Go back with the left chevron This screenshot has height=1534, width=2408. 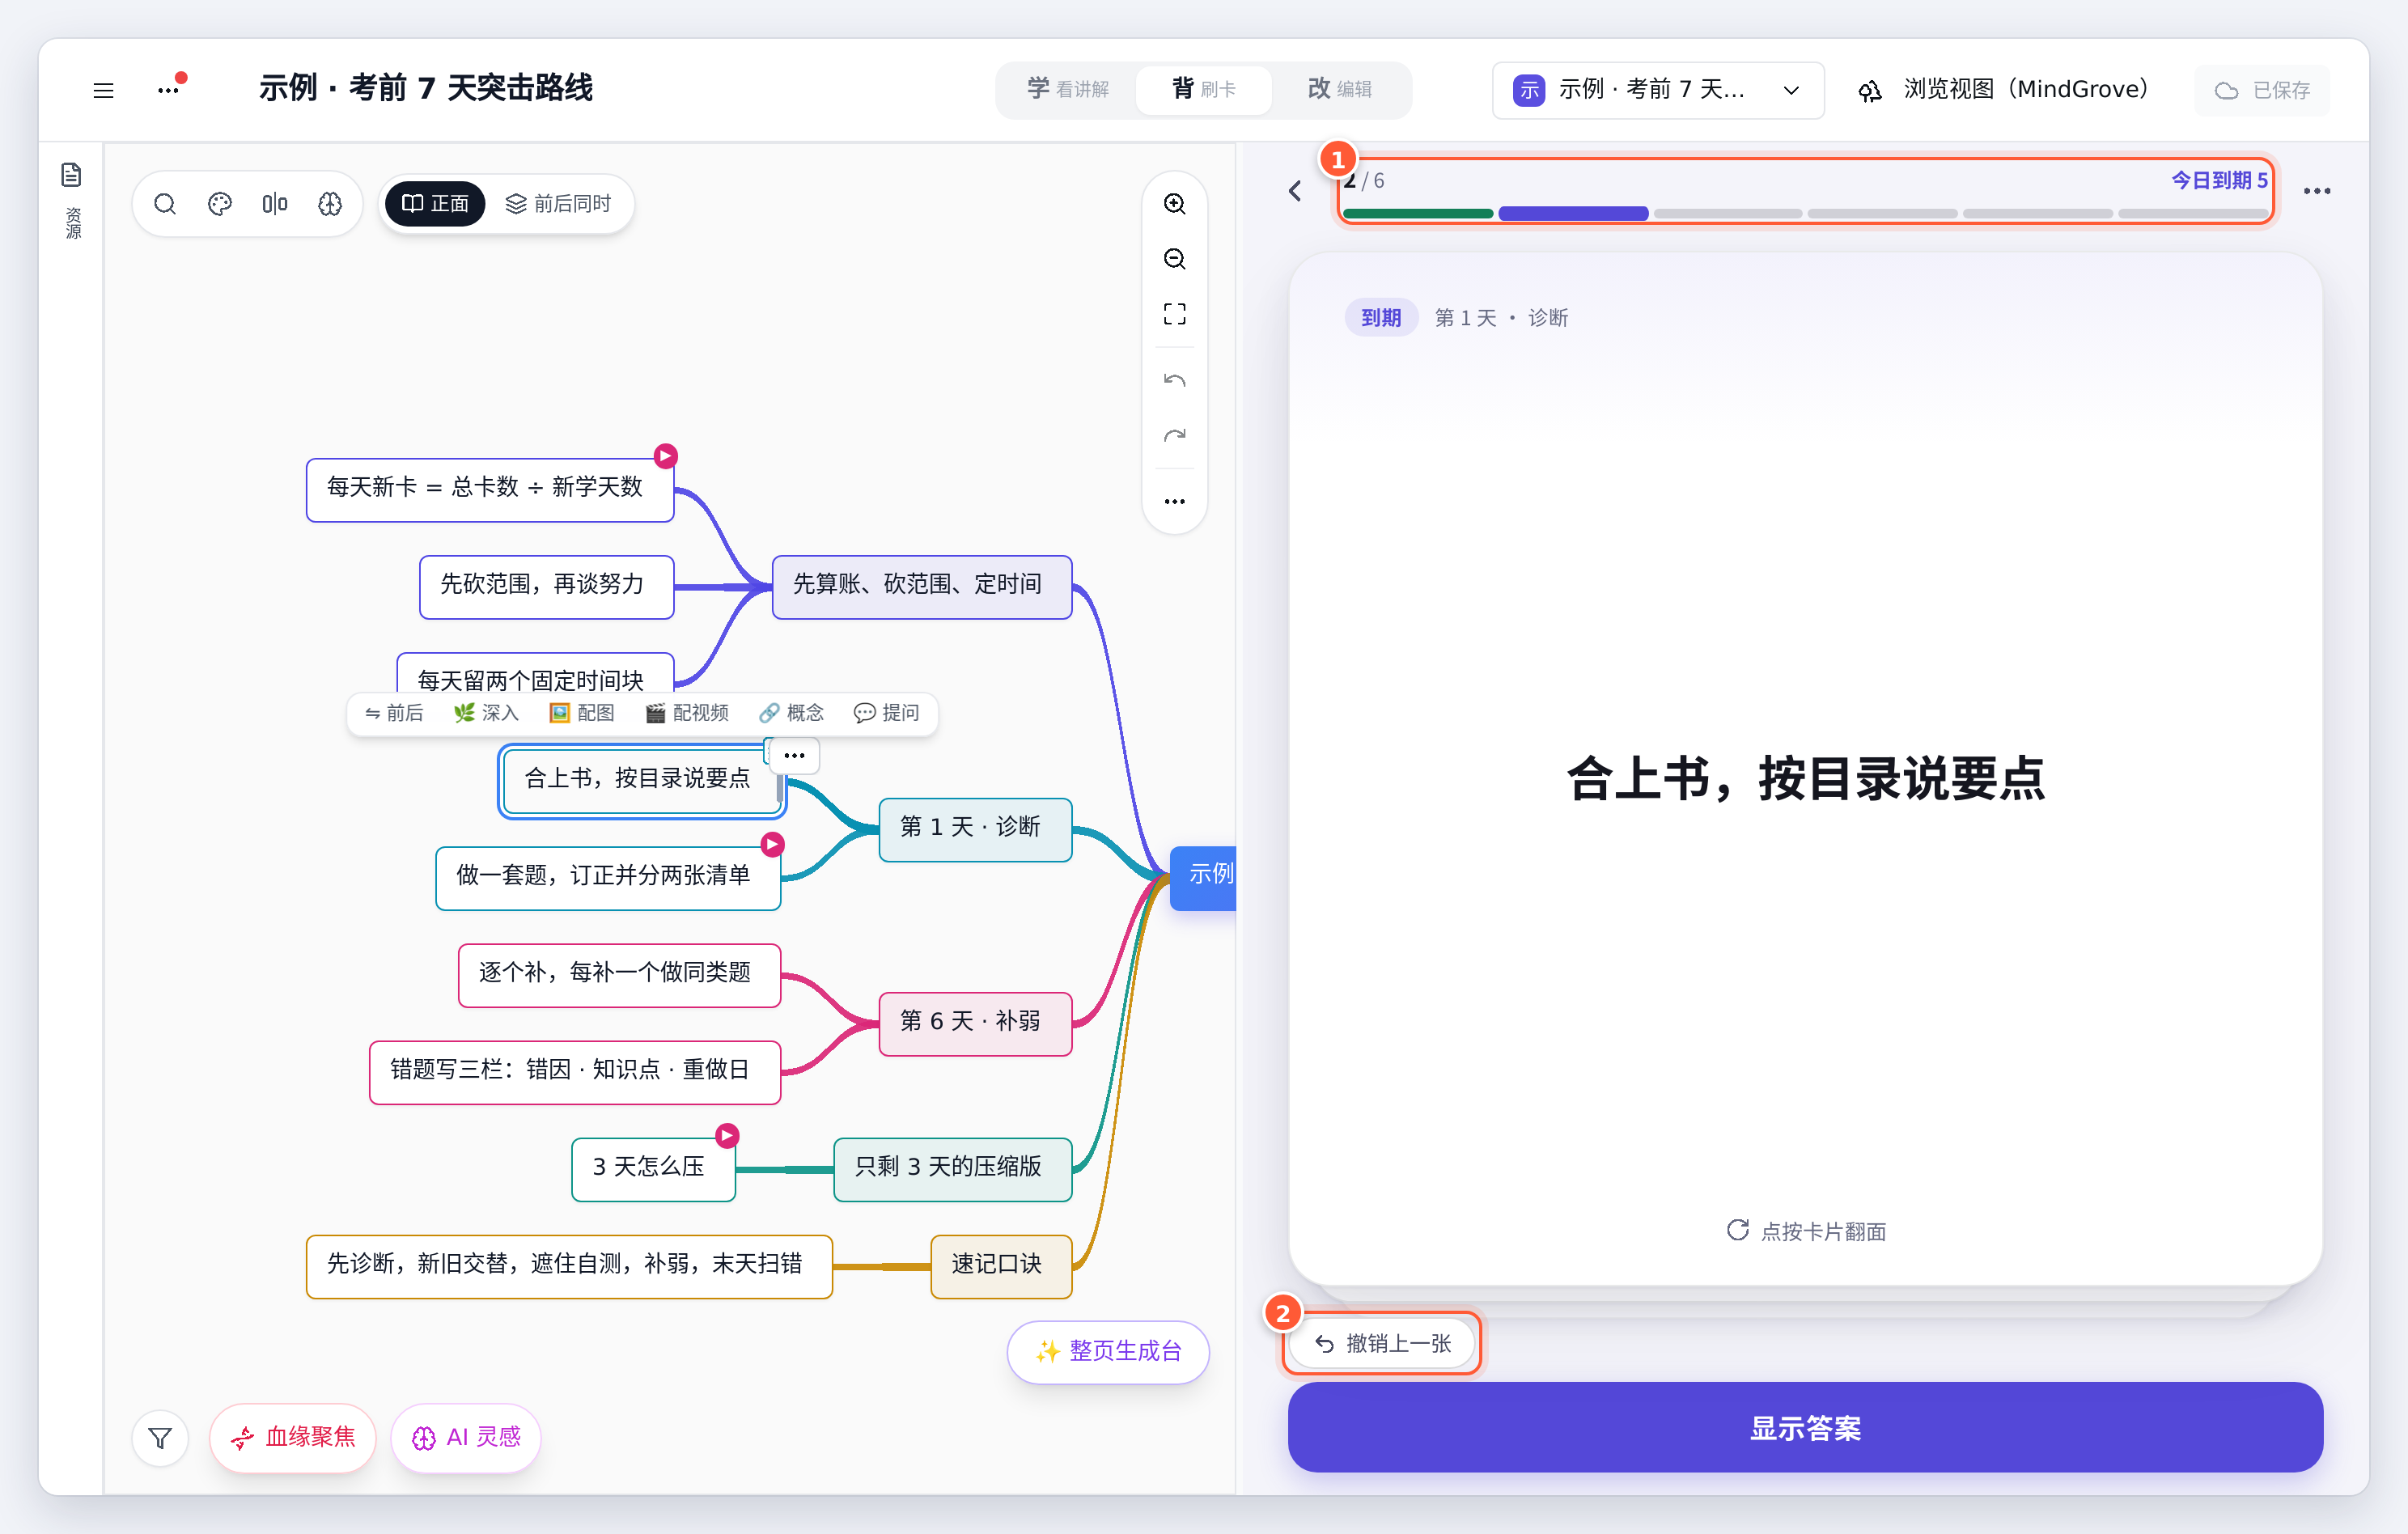click(1295, 190)
